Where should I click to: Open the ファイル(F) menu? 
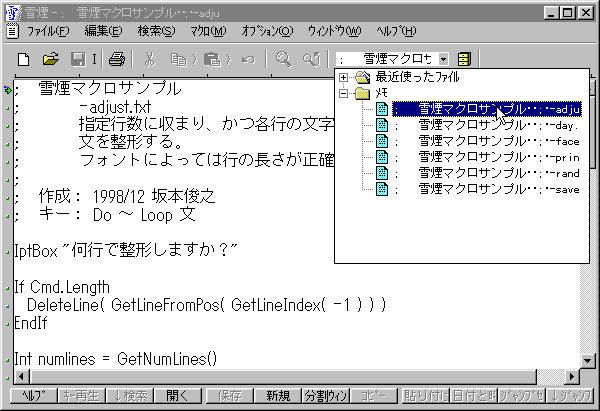[48, 31]
